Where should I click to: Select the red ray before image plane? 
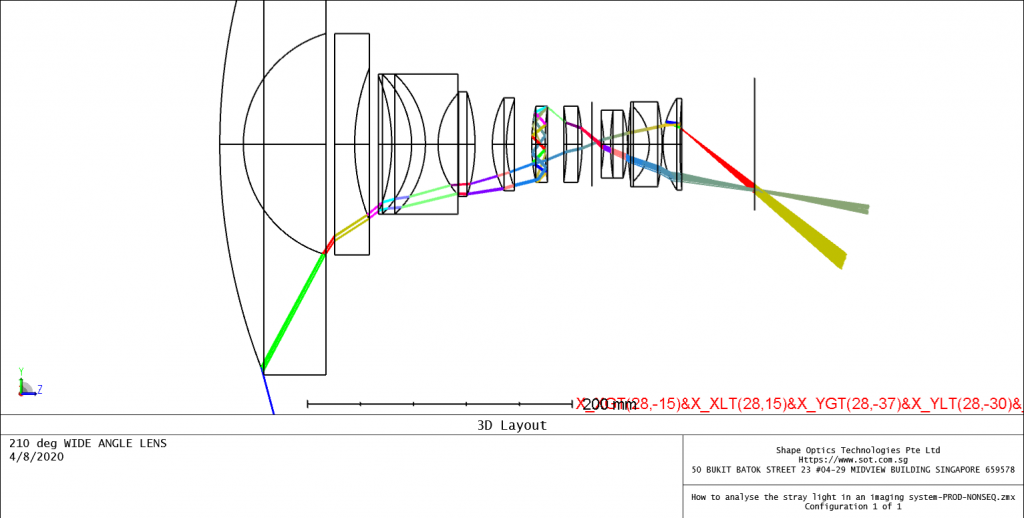(720, 158)
